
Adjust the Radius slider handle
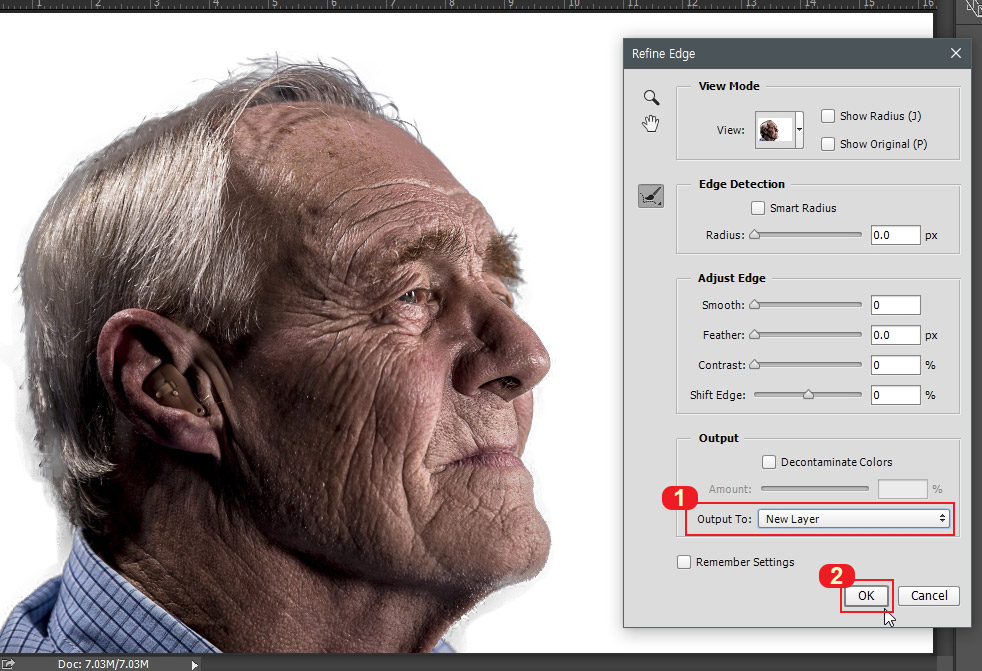[x=755, y=235]
